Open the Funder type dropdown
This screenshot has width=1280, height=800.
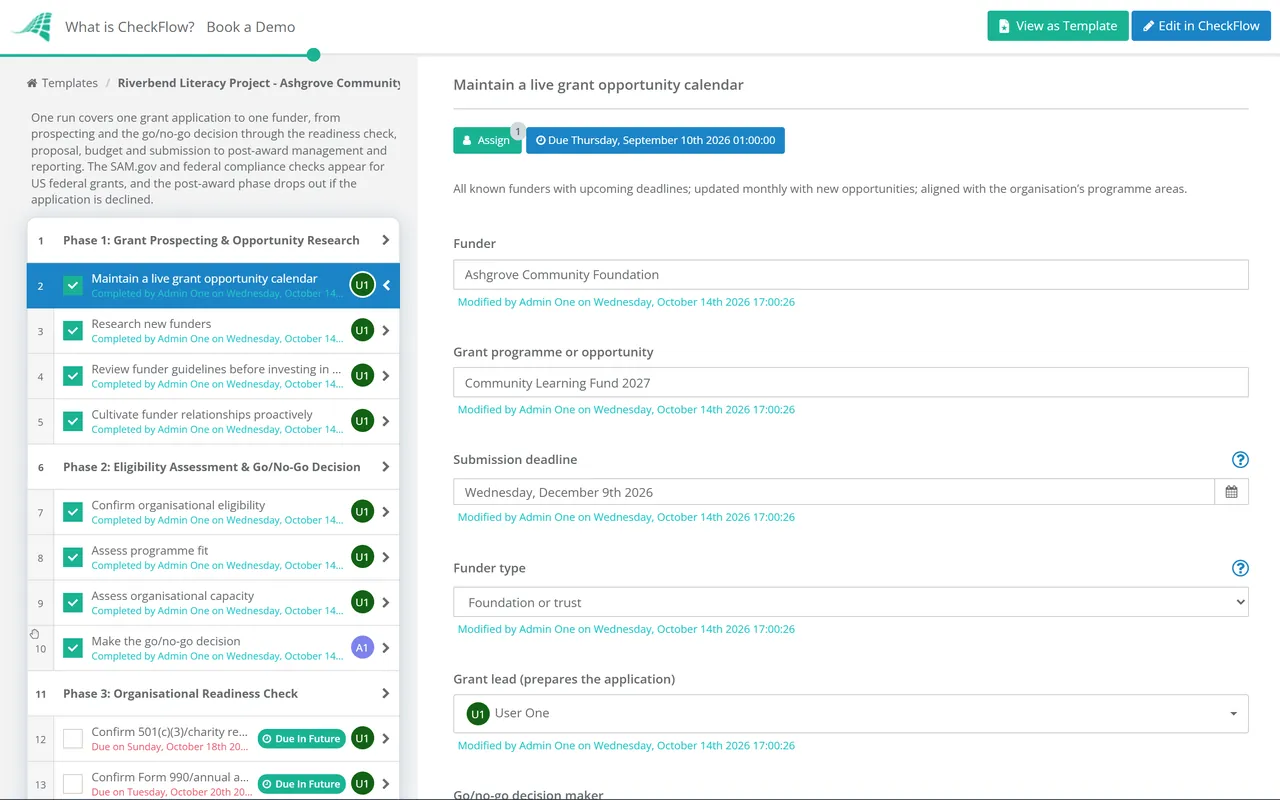click(x=851, y=602)
